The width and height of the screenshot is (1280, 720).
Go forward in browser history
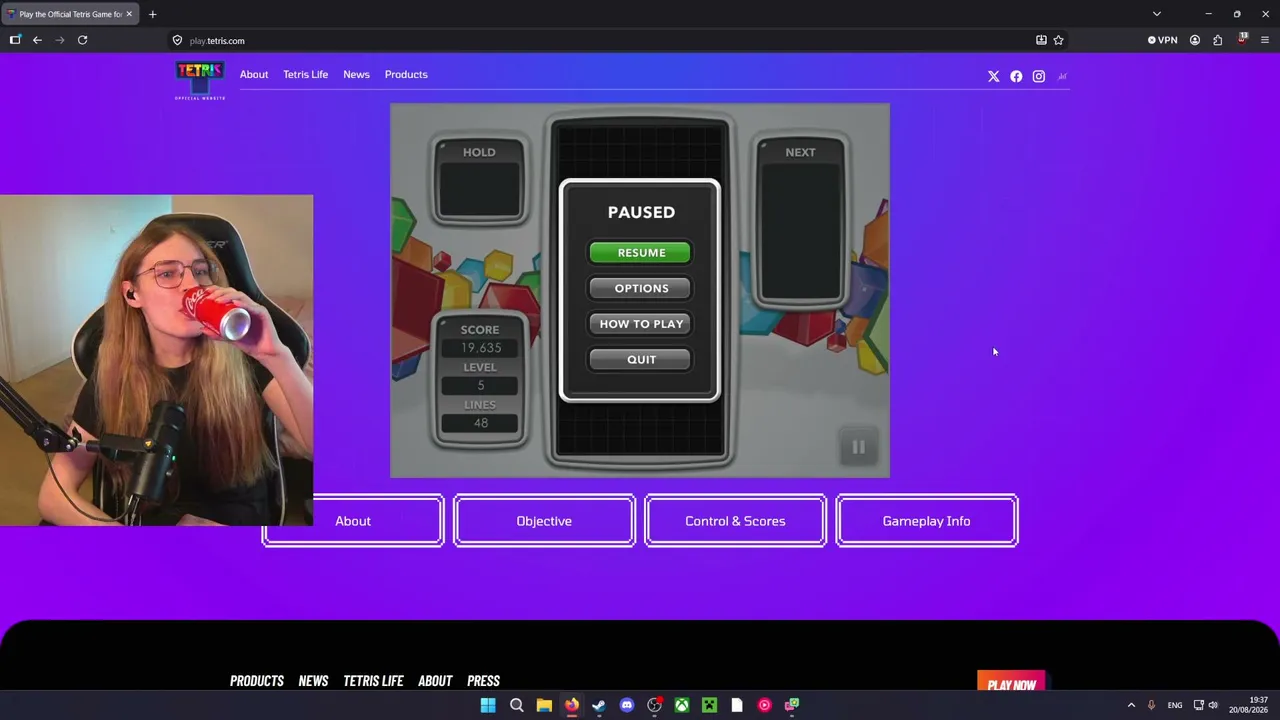[60, 40]
